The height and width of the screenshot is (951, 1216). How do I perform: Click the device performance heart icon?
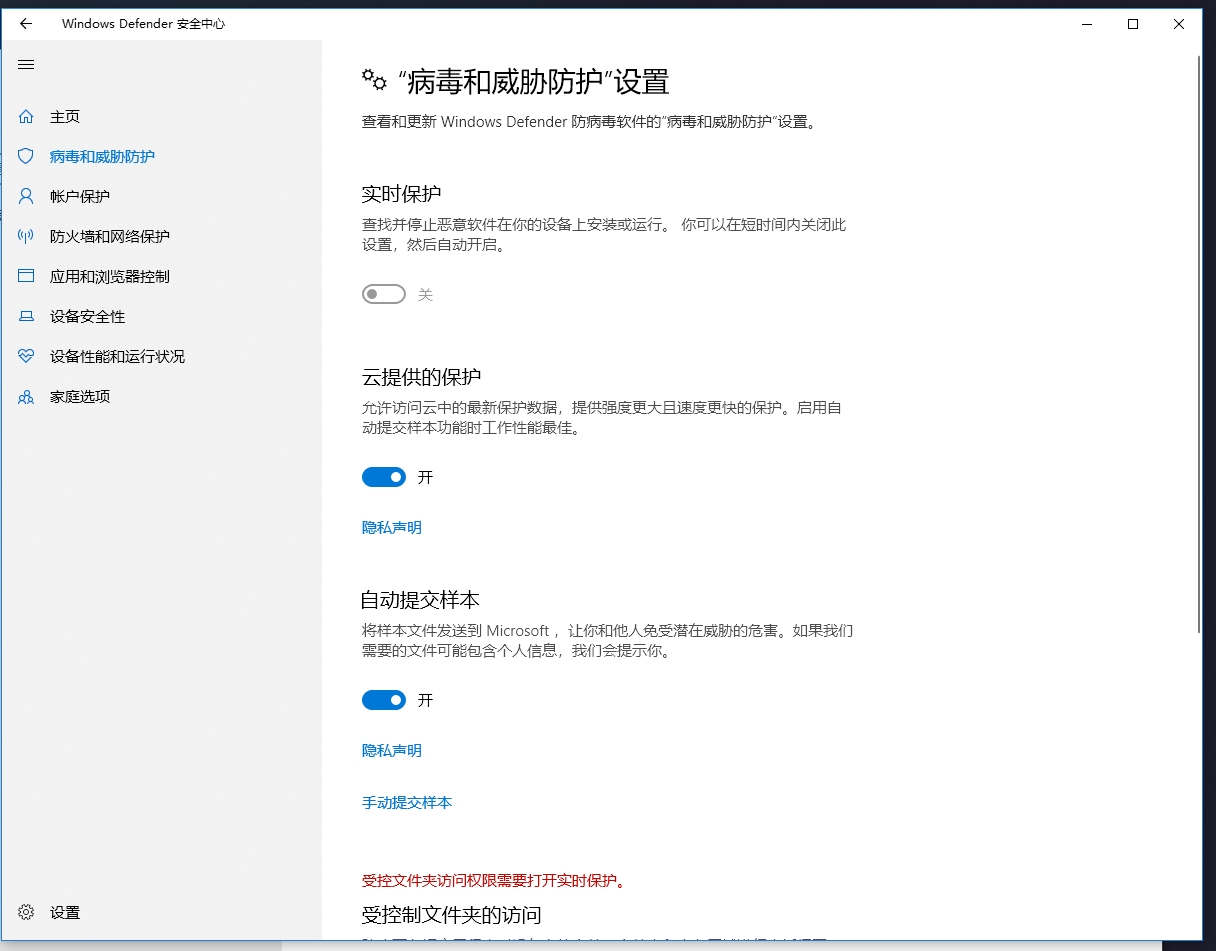pyautogui.click(x=26, y=357)
